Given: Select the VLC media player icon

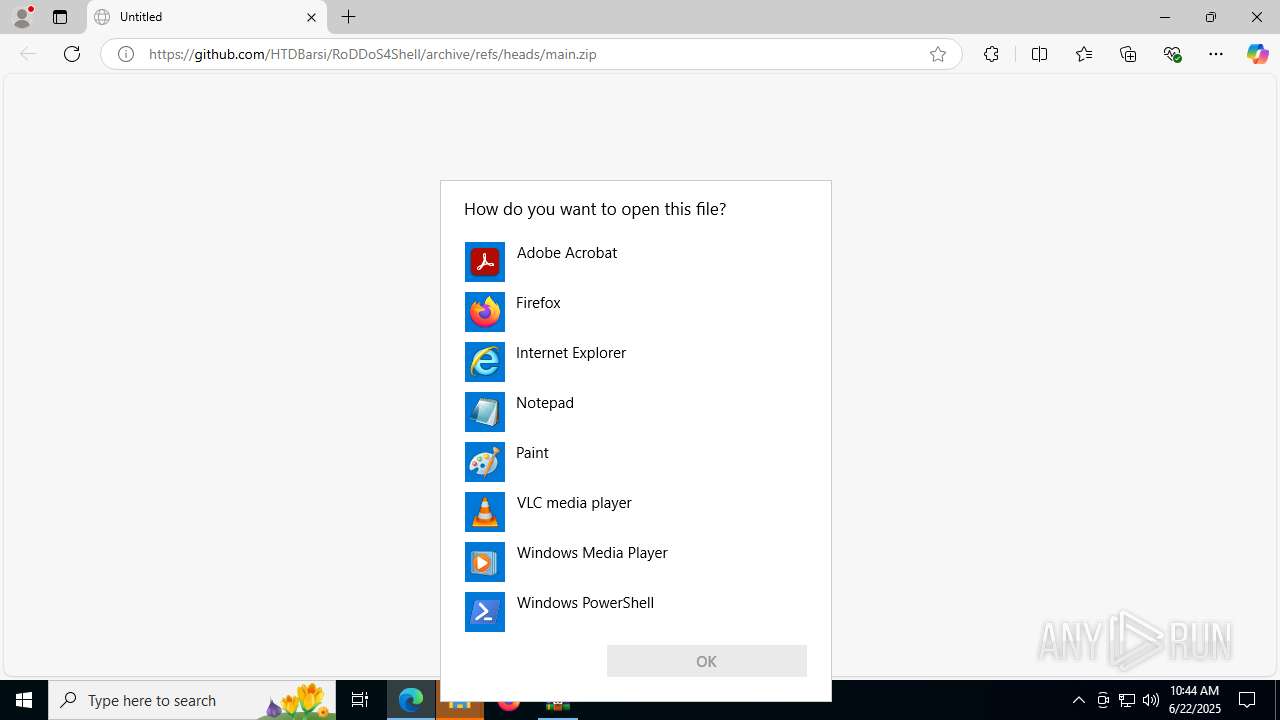Looking at the screenshot, I should click(485, 512).
